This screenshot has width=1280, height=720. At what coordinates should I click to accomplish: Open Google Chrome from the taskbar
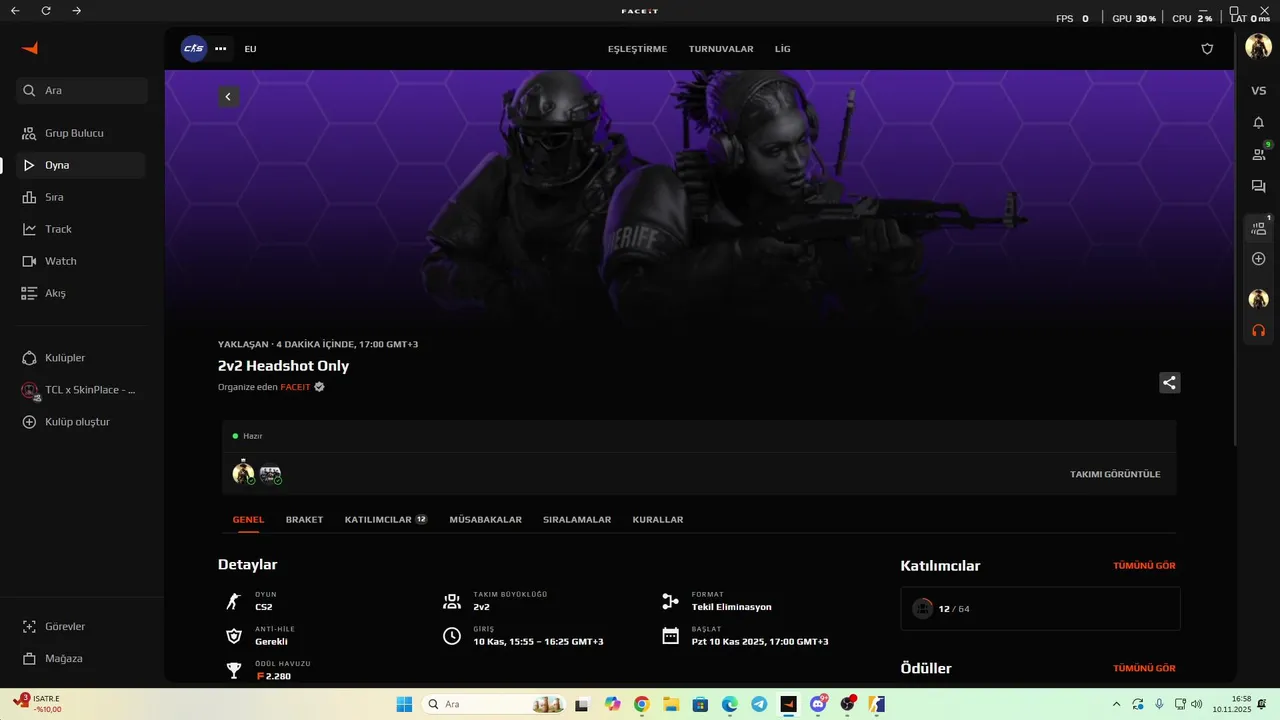tap(641, 704)
